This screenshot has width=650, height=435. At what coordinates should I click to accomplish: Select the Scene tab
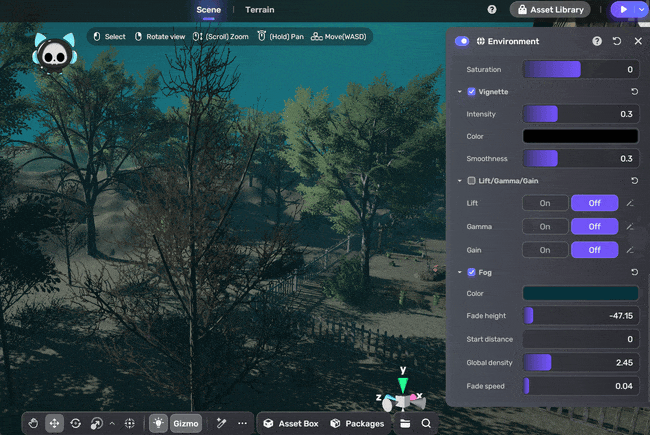208,9
